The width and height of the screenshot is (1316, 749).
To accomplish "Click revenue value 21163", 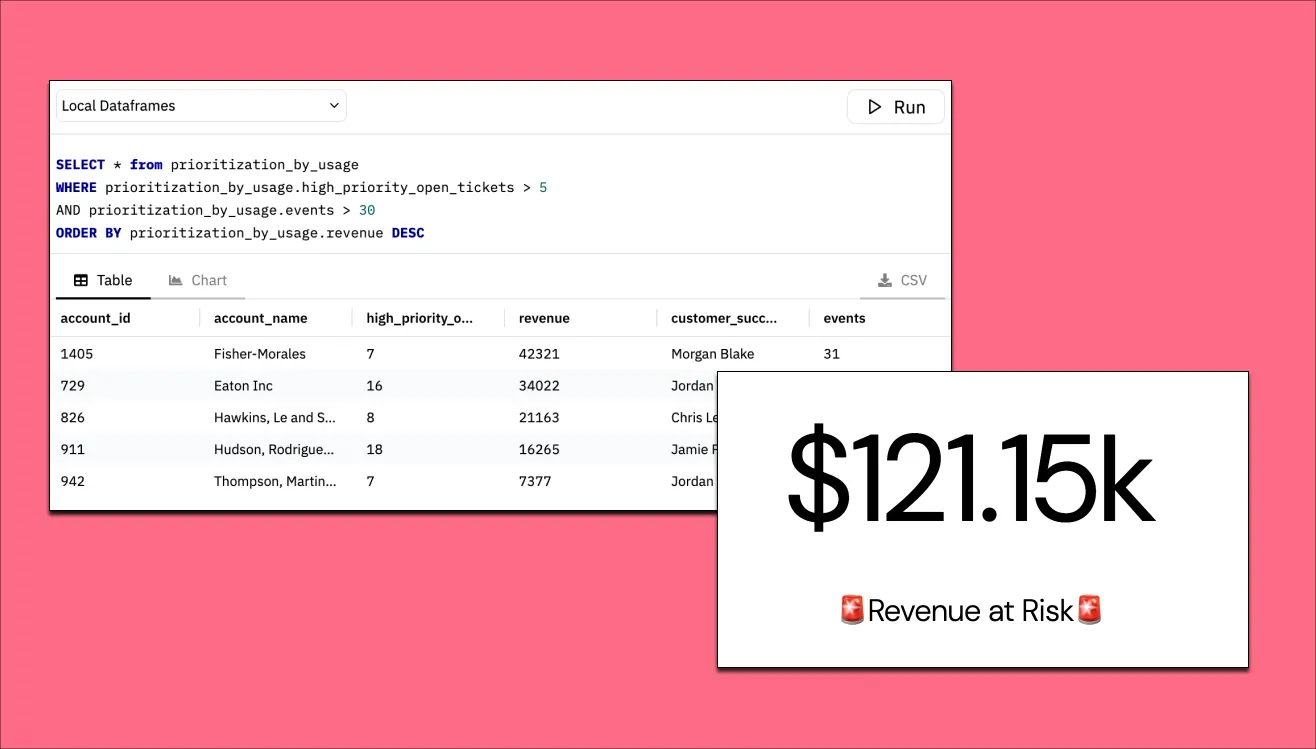I will point(539,418).
